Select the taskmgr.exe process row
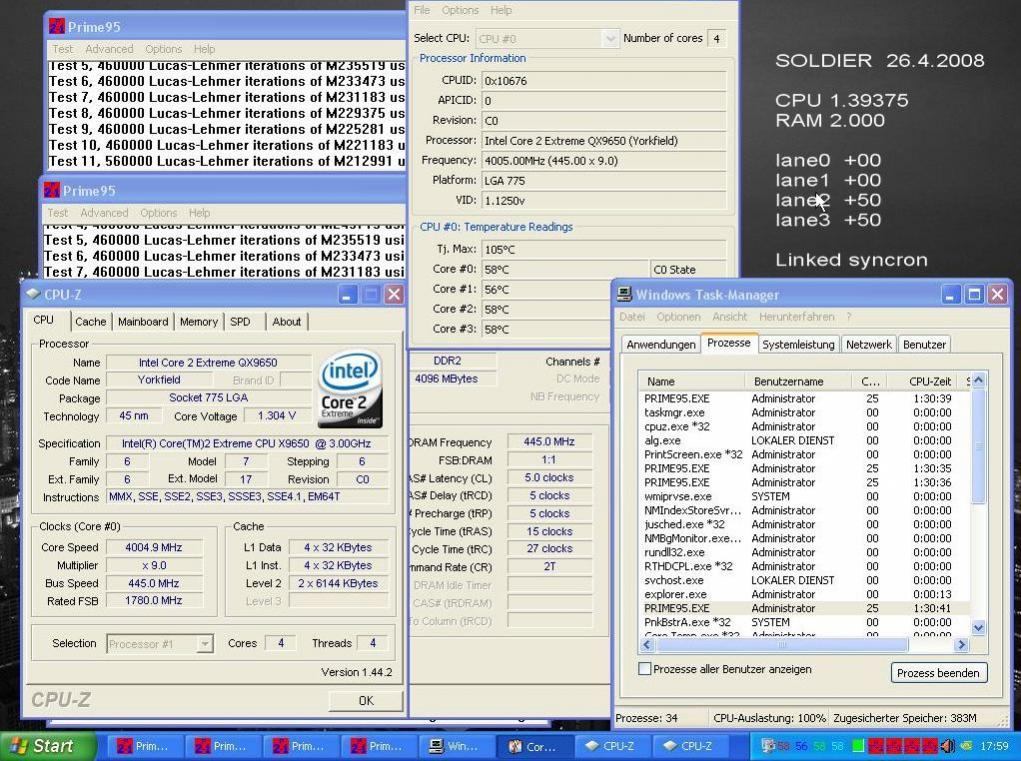This screenshot has width=1021, height=761. coord(806,413)
